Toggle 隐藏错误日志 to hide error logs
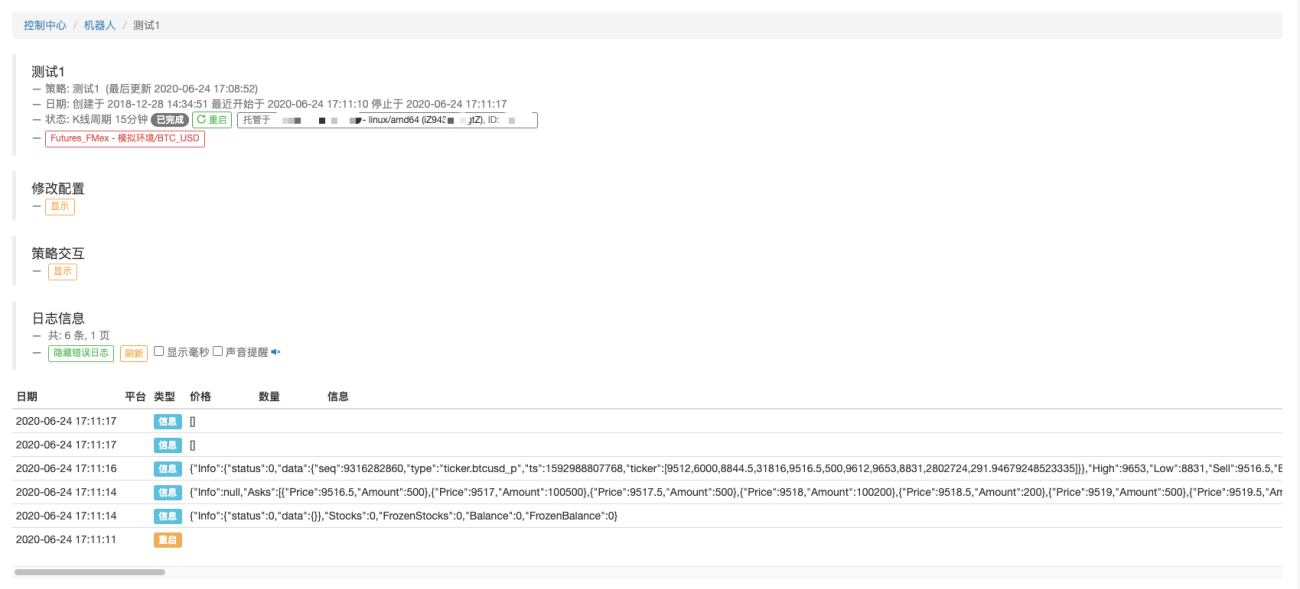 [x=81, y=353]
